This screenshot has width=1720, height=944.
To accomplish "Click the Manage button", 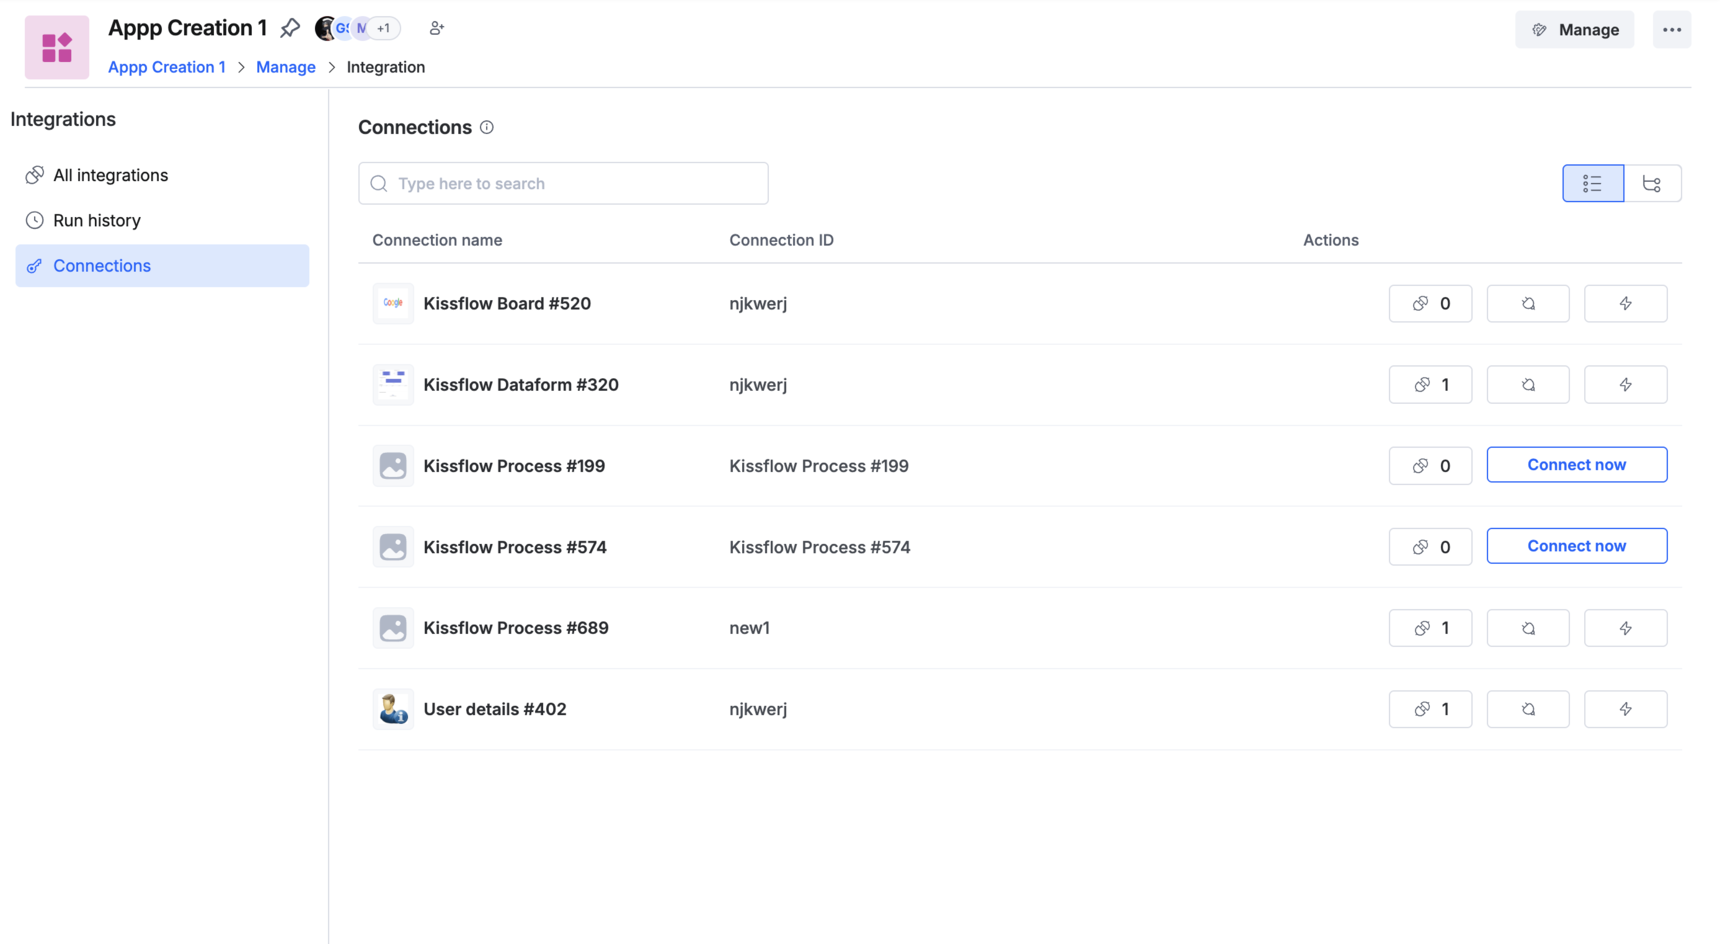I will tap(1575, 30).
